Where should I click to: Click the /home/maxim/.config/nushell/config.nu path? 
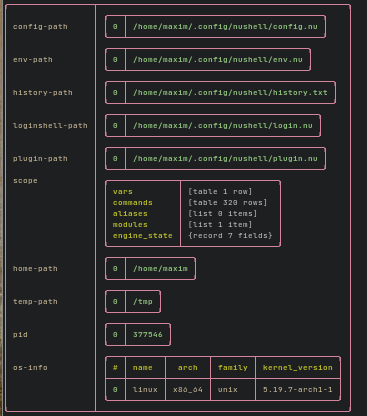225,27
